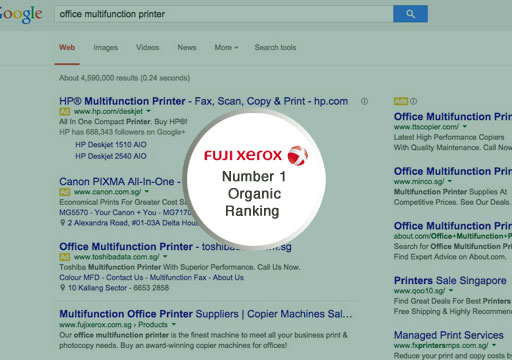Click Ad badge next to www.canon.com.sg
The width and height of the screenshot is (512, 360).
(64, 192)
